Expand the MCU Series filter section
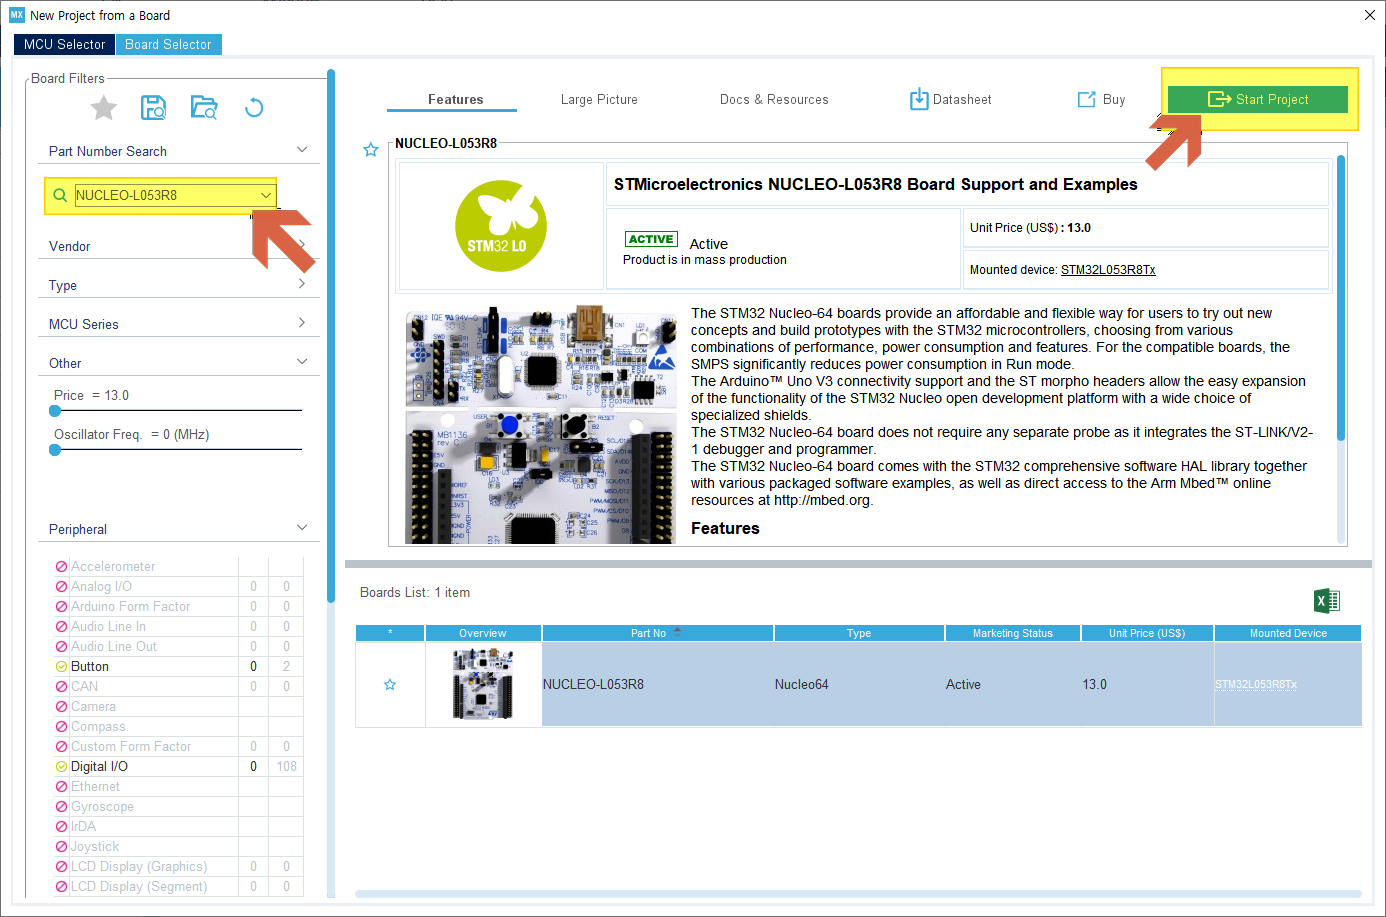This screenshot has height=917, width=1386. click(302, 323)
